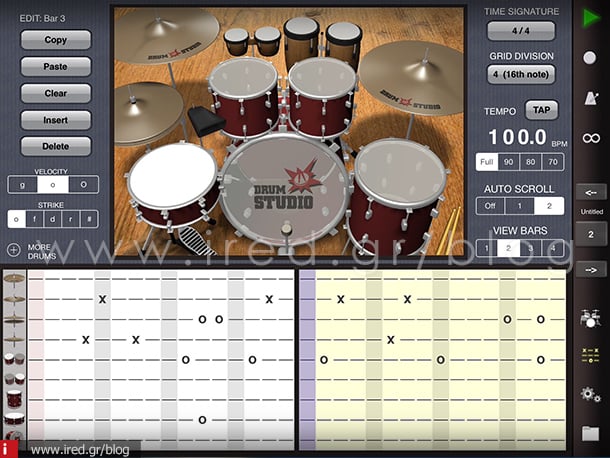This screenshot has height=458, width=610.
Task: Set velocity to ghost 'g'
Action: [x=23, y=184]
